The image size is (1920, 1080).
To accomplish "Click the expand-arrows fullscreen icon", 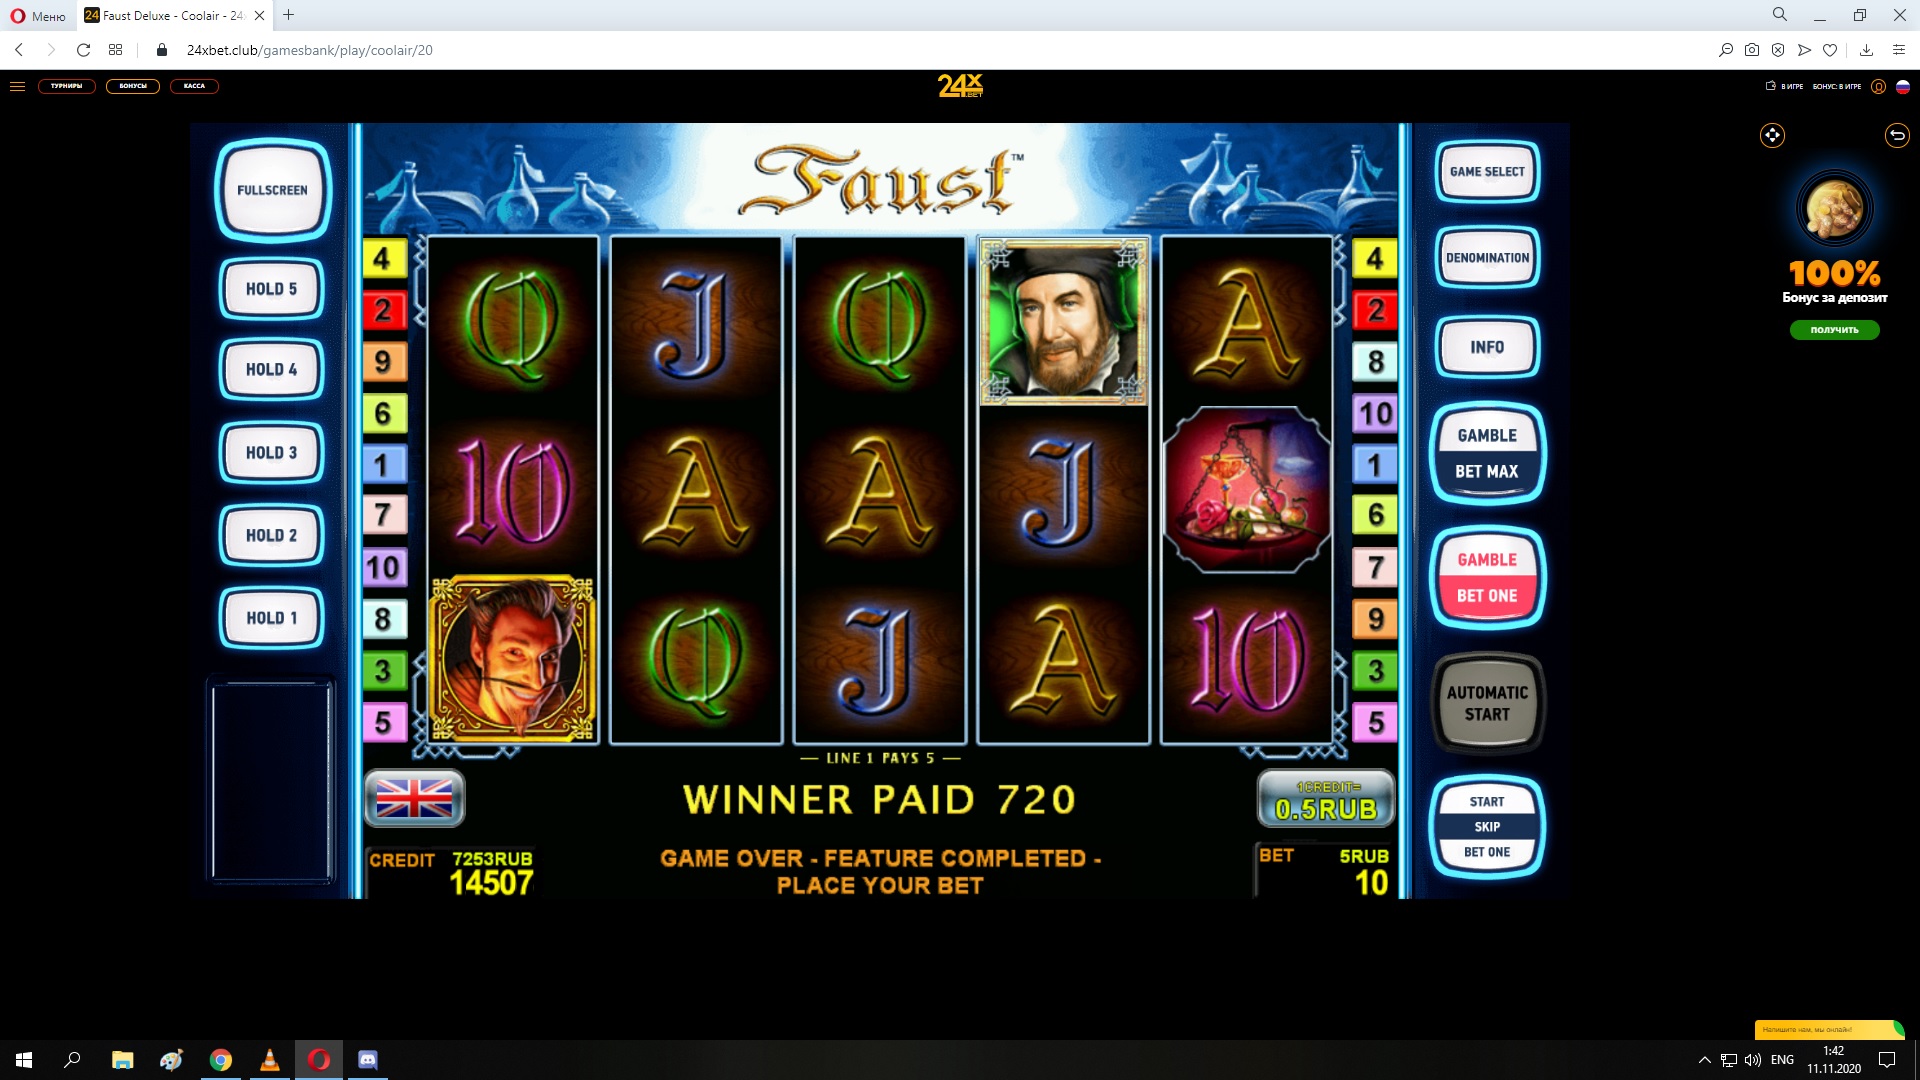I will point(1772,135).
